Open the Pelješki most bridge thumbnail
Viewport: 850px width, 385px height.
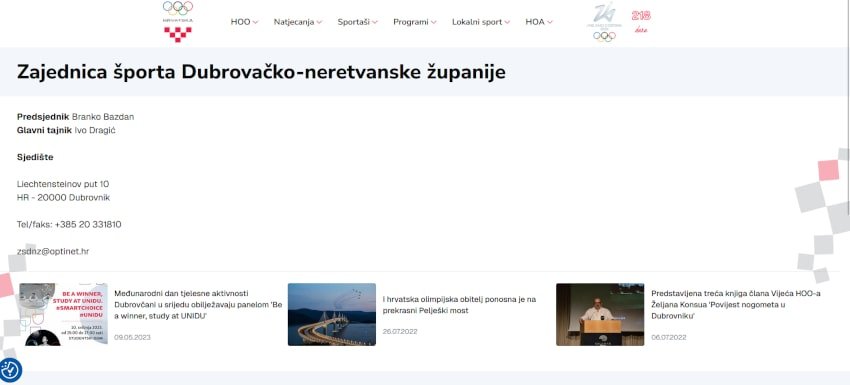(332, 315)
